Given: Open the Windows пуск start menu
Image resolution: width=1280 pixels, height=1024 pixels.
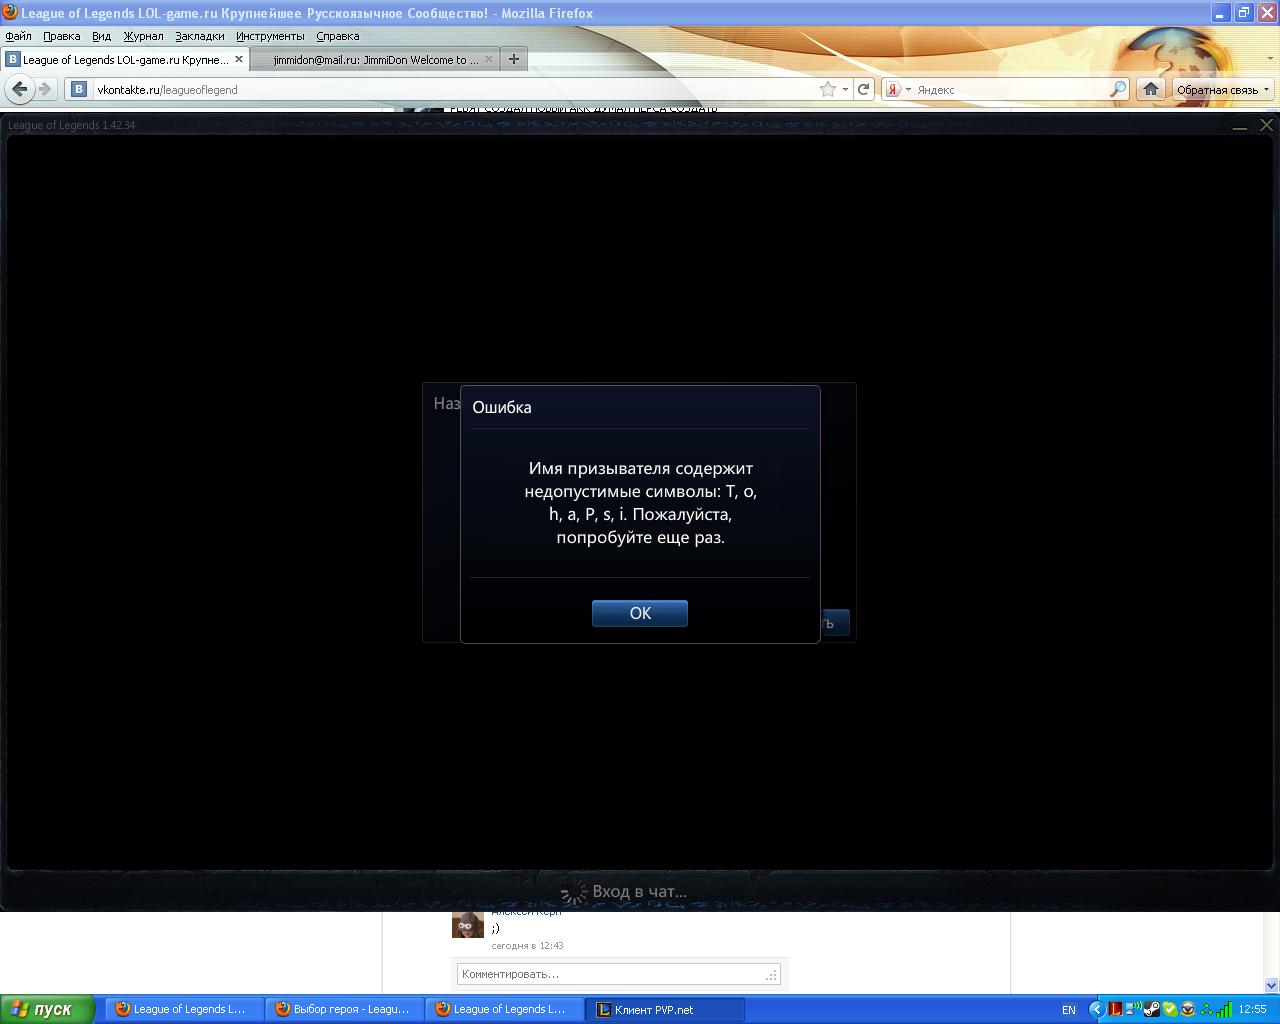Looking at the screenshot, I should [x=48, y=1009].
